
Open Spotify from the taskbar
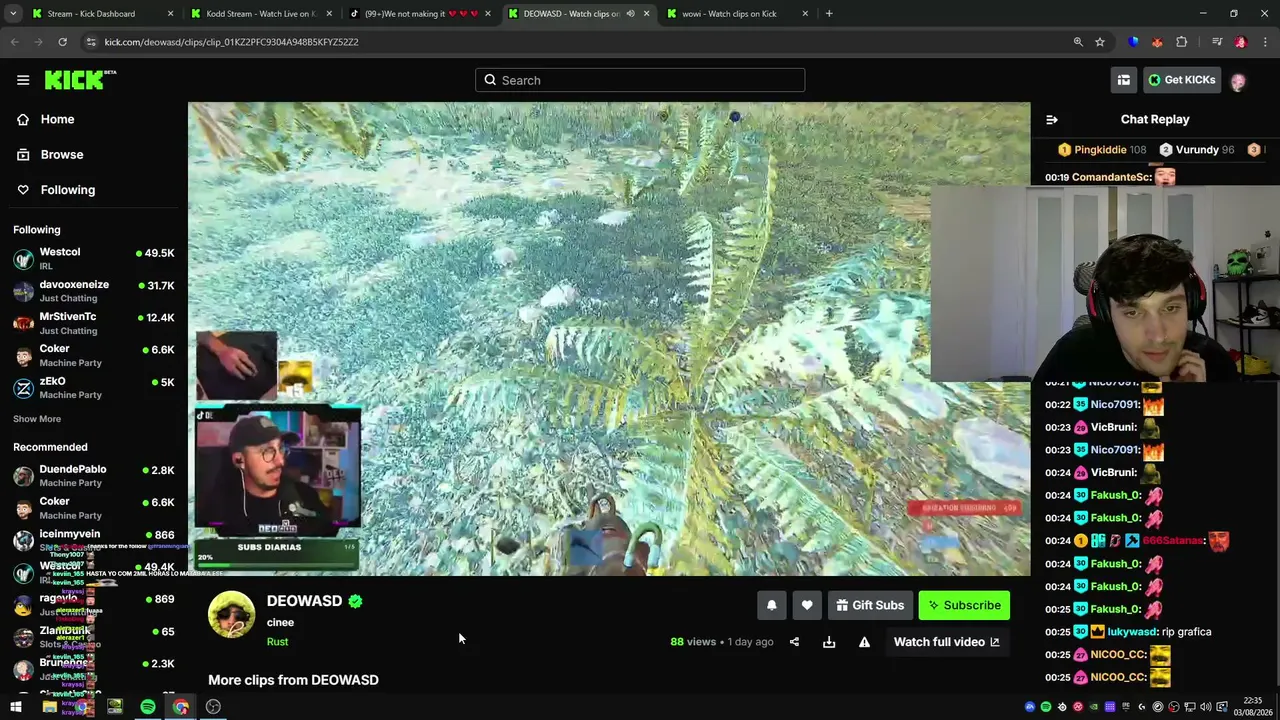pyautogui.click(x=148, y=707)
